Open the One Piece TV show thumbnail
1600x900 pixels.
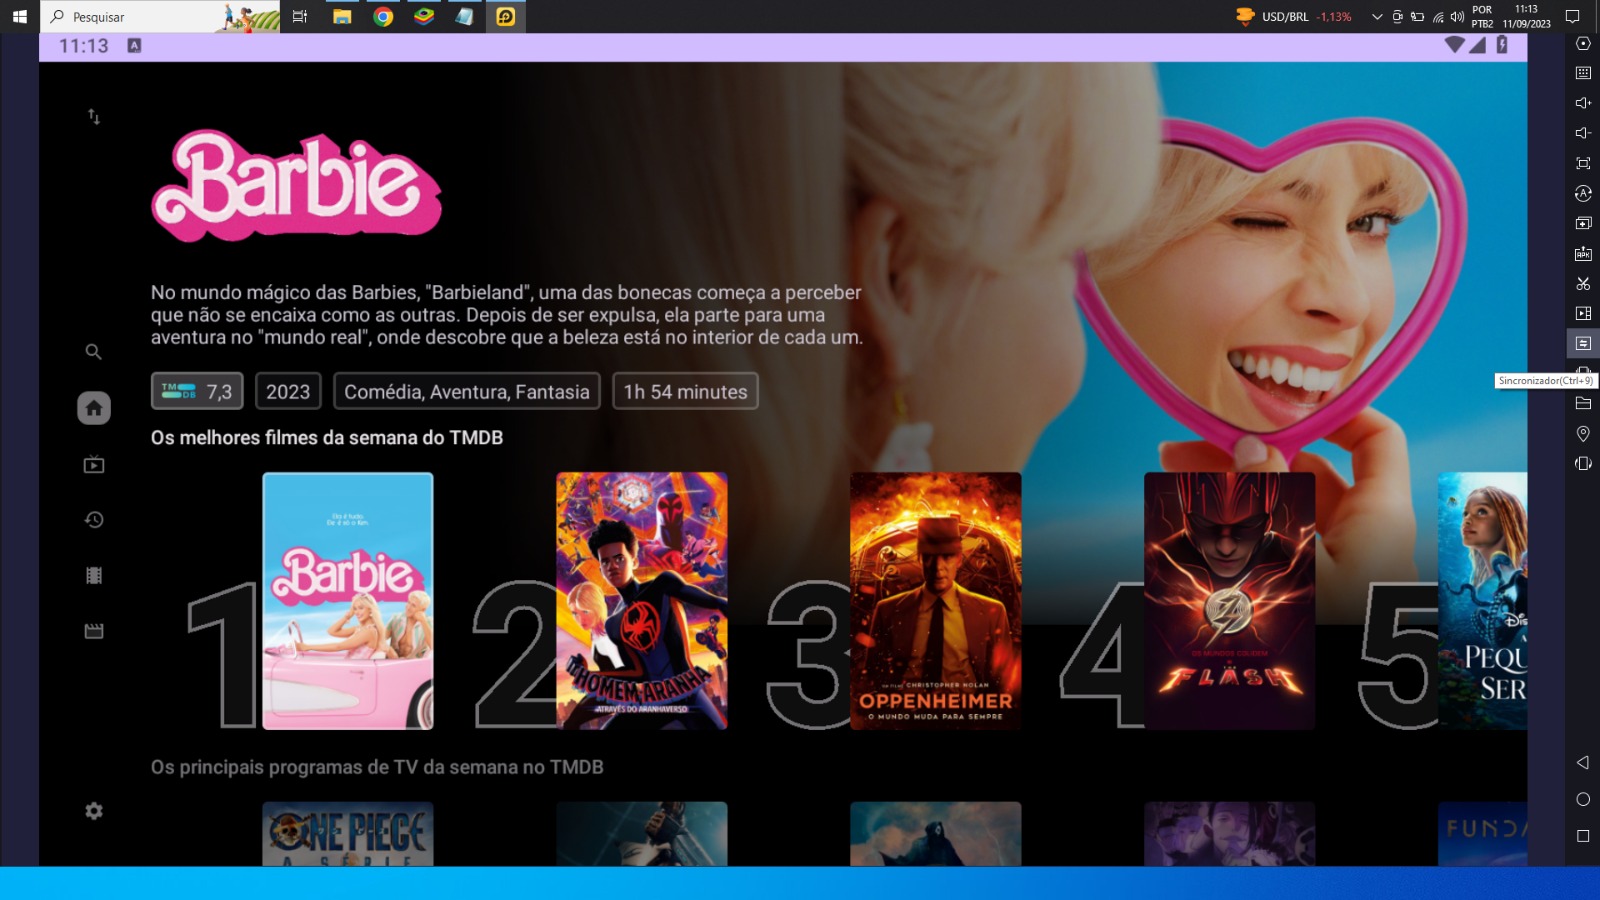[348, 834]
